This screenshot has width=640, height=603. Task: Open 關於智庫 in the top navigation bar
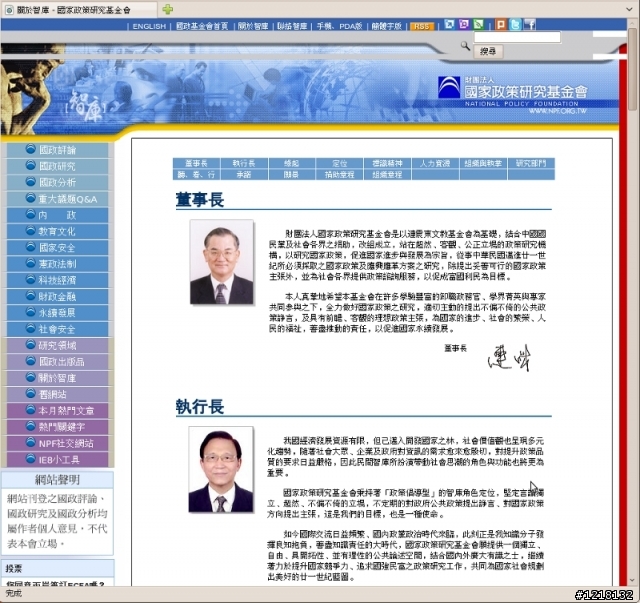point(253,26)
